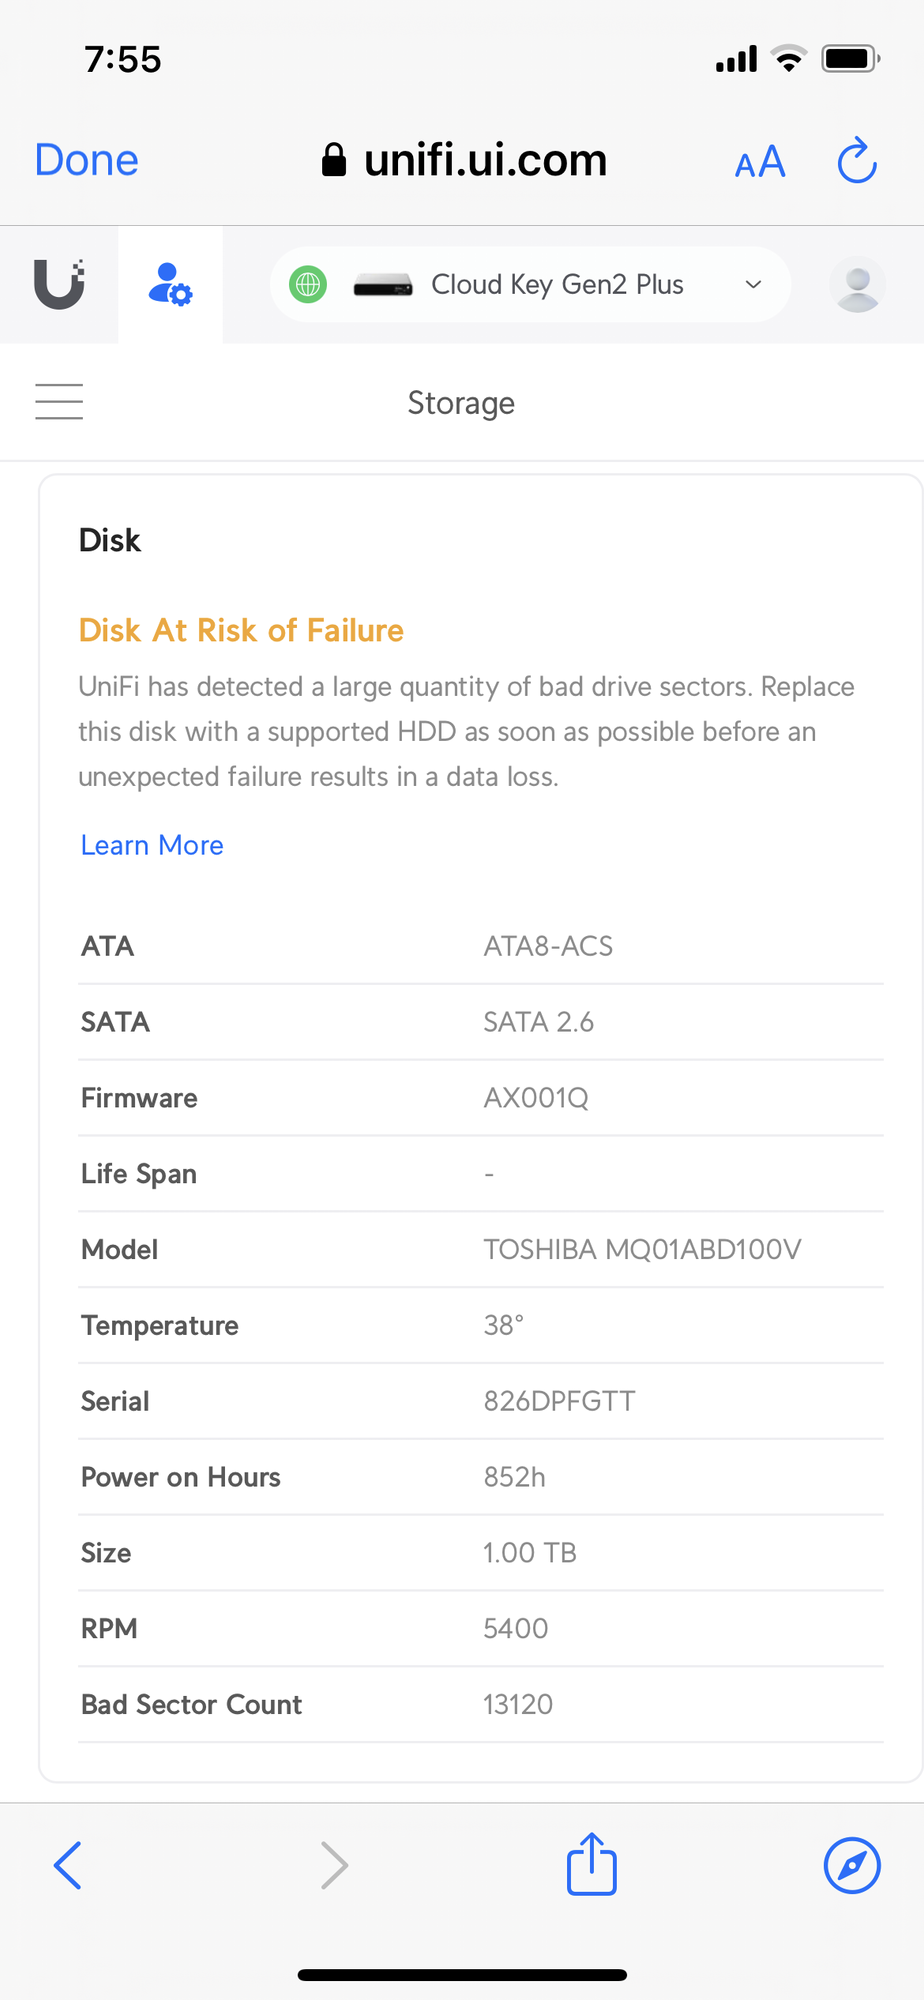Tap the Disk At Risk of Failure warning
Image resolution: width=924 pixels, height=2000 pixels.
pos(241,630)
